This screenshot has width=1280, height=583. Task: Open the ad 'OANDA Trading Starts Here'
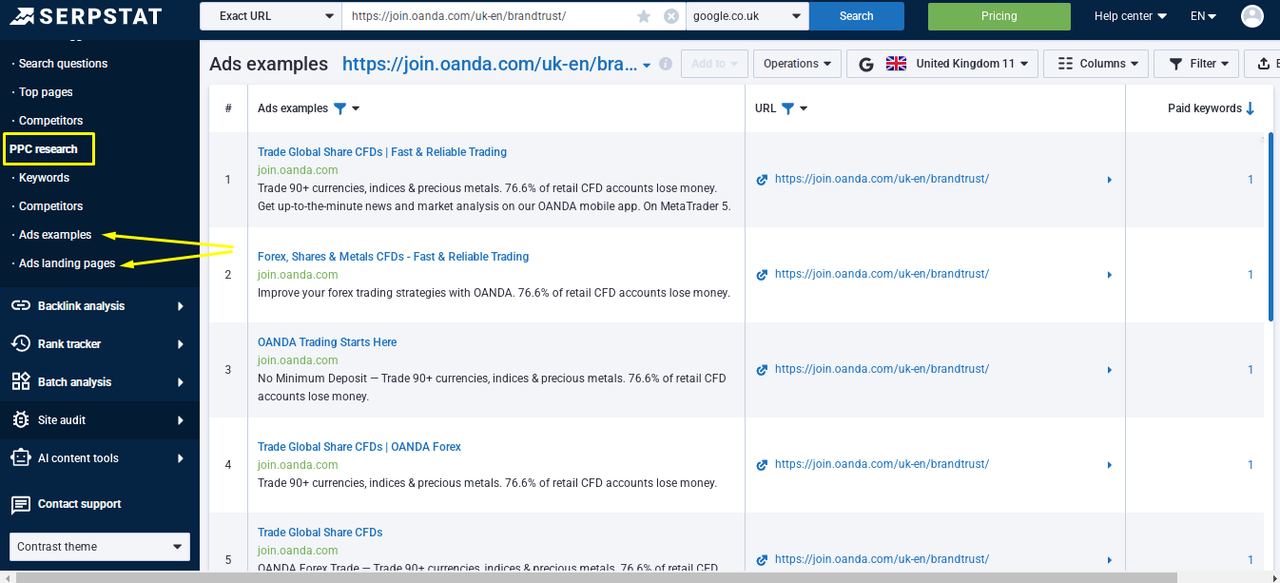(327, 342)
